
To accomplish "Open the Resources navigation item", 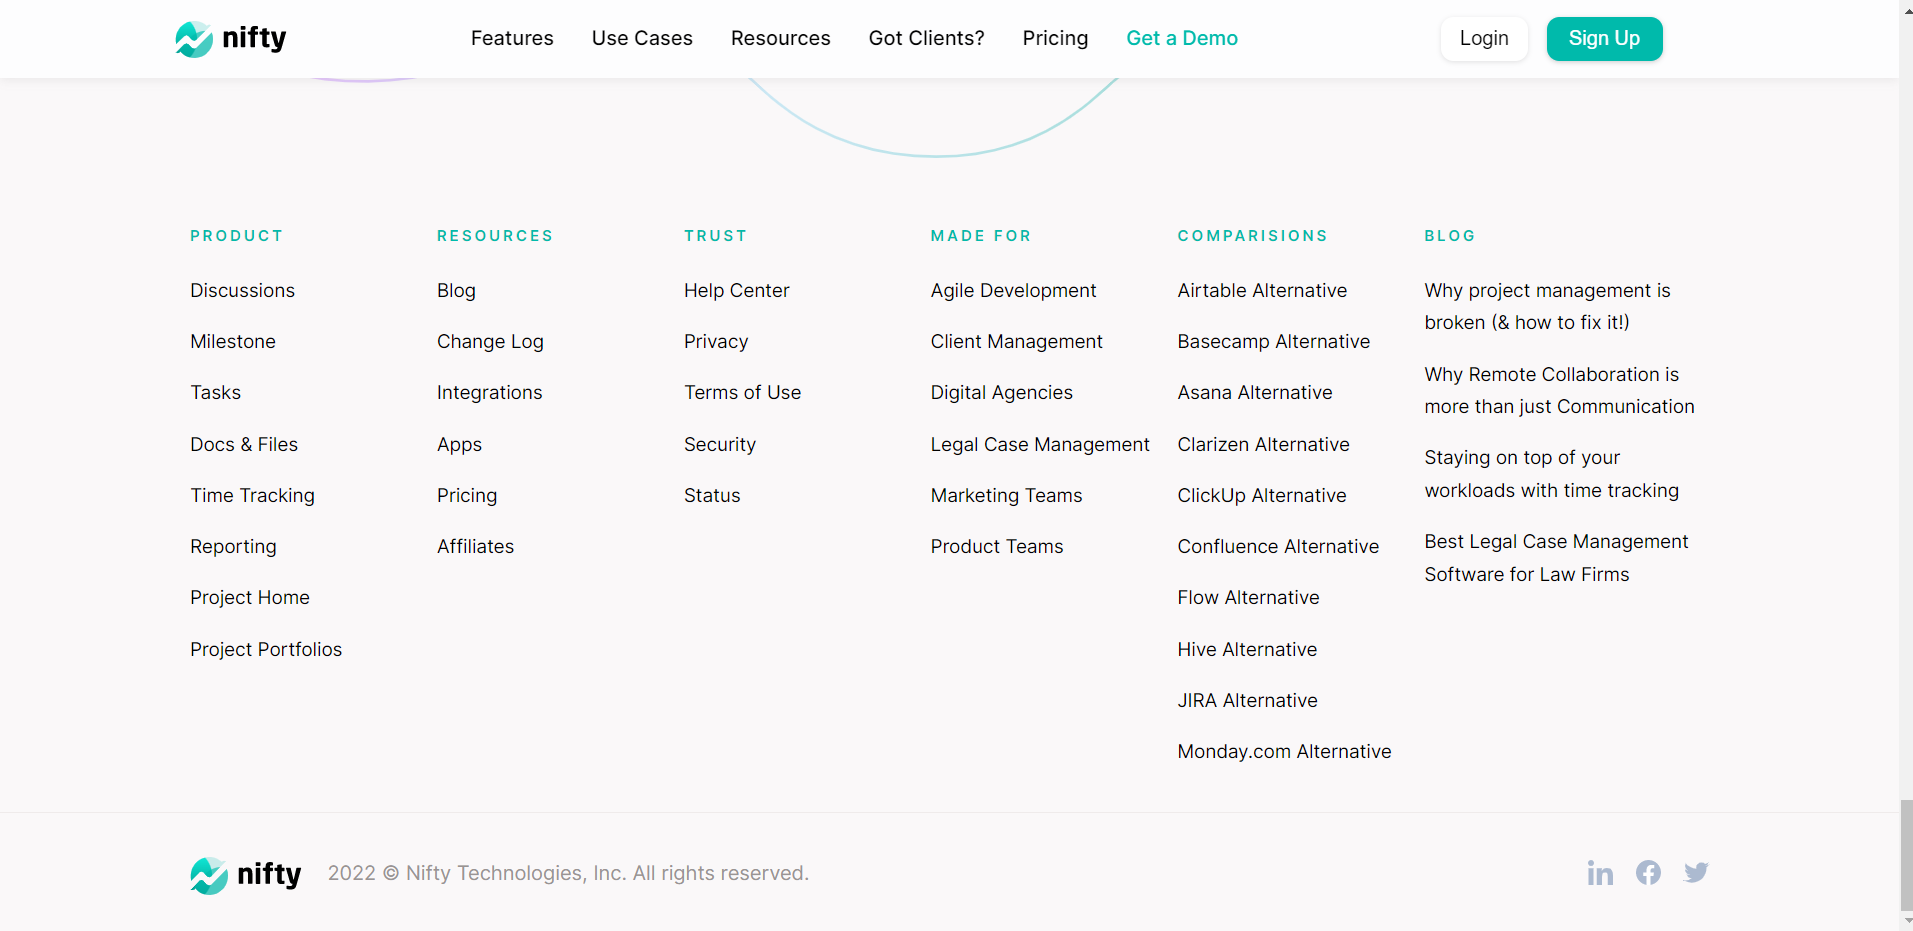I will click(x=780, y=38).
